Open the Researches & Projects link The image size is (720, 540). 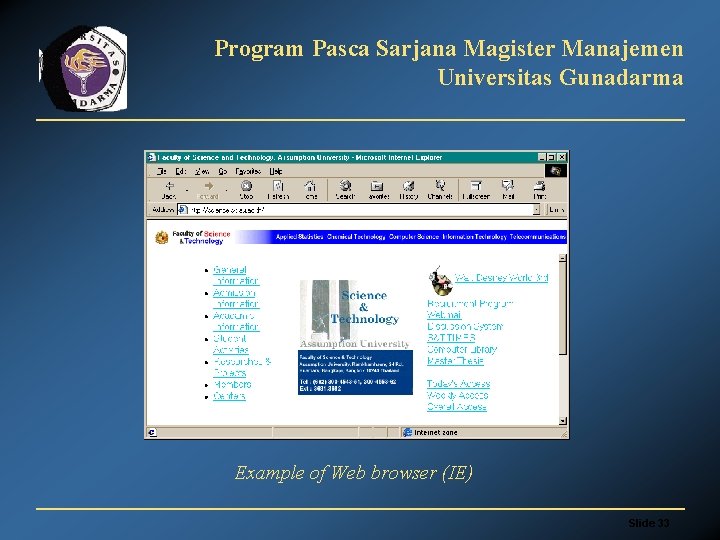pos(242,367)
